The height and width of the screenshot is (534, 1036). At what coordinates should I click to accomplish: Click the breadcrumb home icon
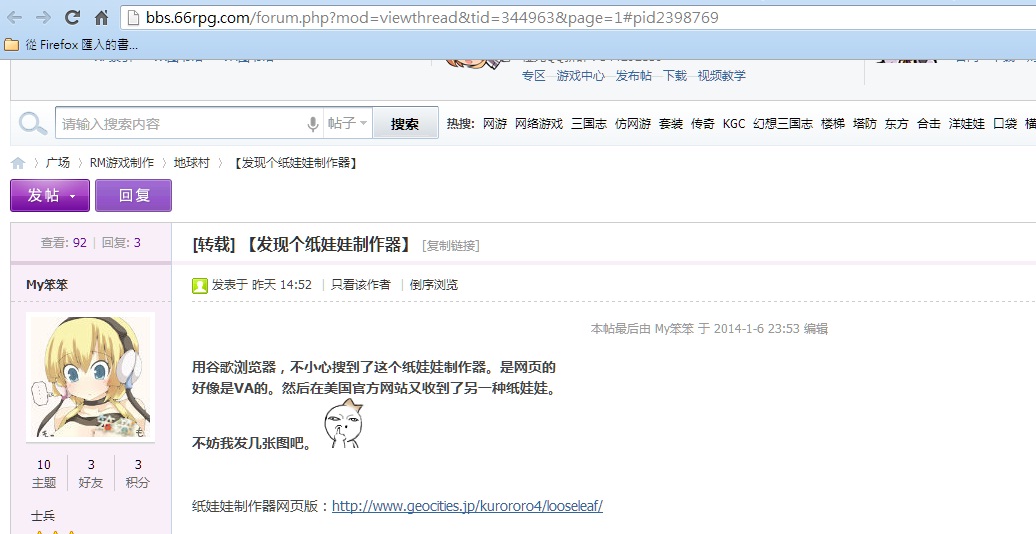(x=18, y=163)
